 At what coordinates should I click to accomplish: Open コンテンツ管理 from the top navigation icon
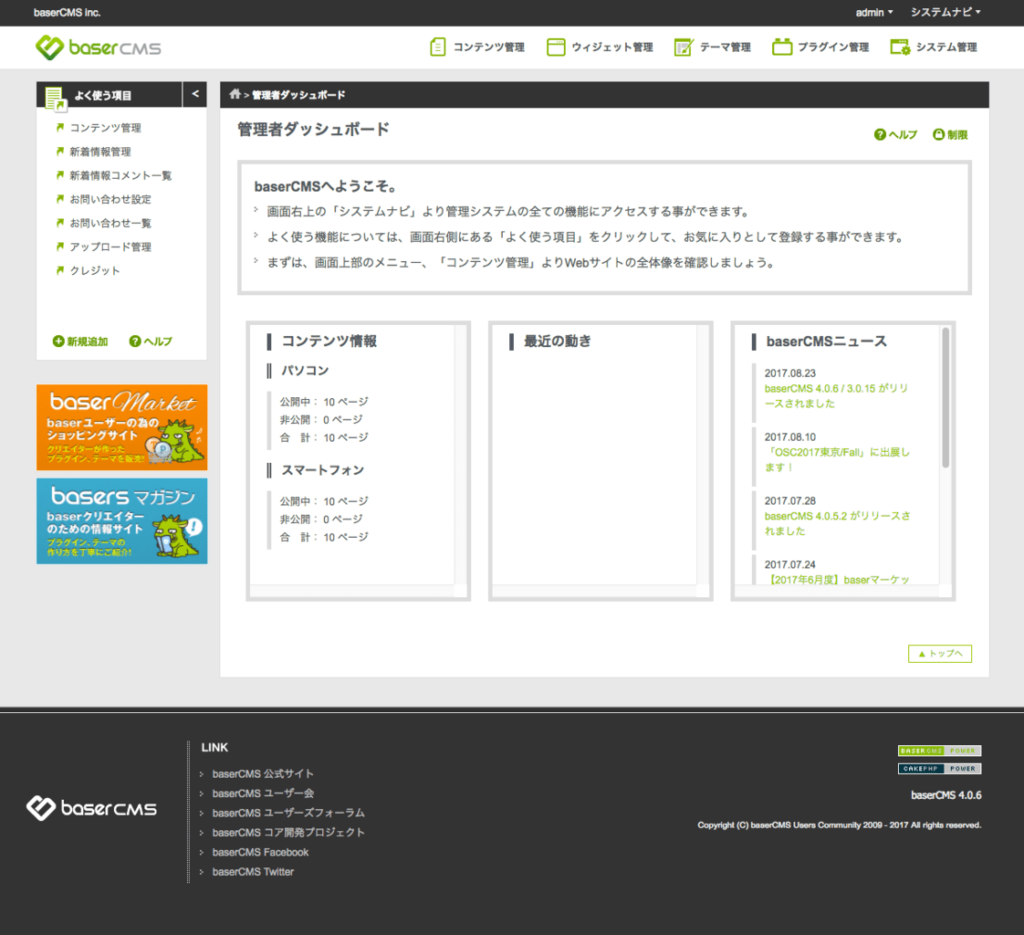tap(437, 46)
